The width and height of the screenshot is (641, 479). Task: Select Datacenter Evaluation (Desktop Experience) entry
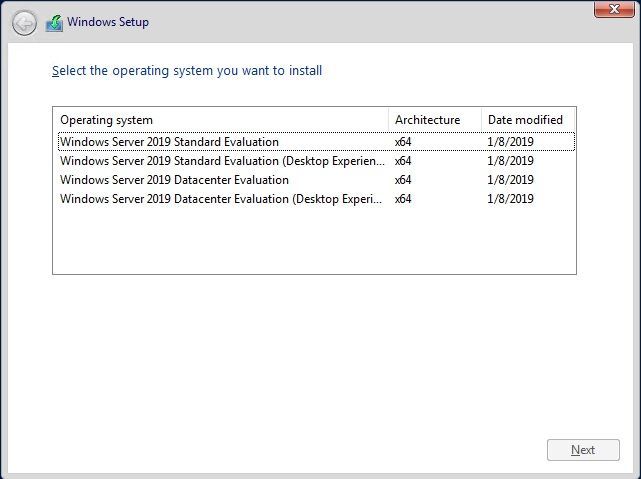click(x=222, y=199)
